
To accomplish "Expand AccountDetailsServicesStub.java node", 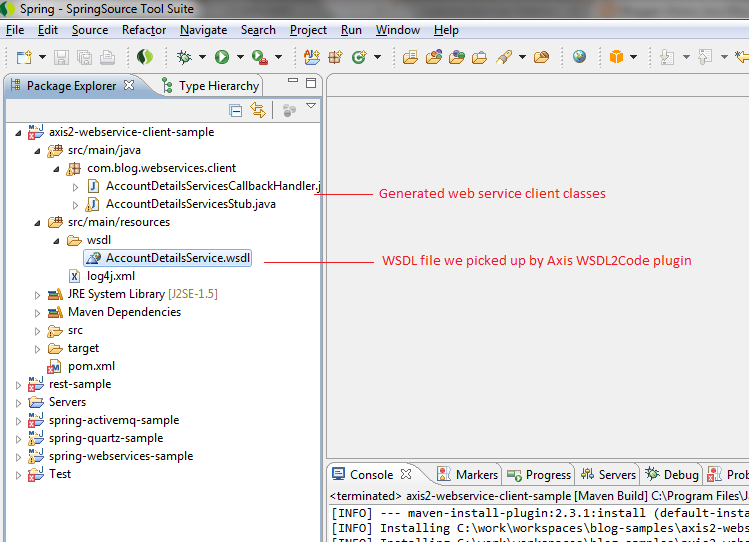I will tap(75, 205).
